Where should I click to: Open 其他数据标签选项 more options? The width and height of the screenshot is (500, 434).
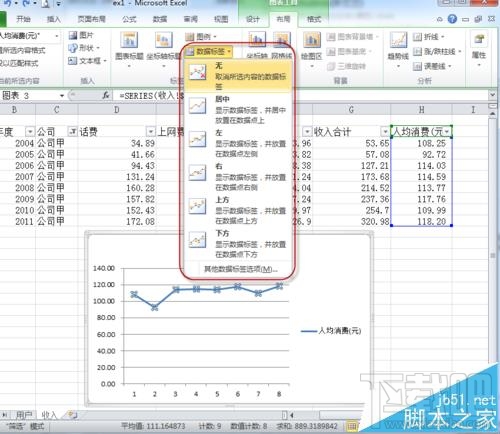tap(240, 269)
